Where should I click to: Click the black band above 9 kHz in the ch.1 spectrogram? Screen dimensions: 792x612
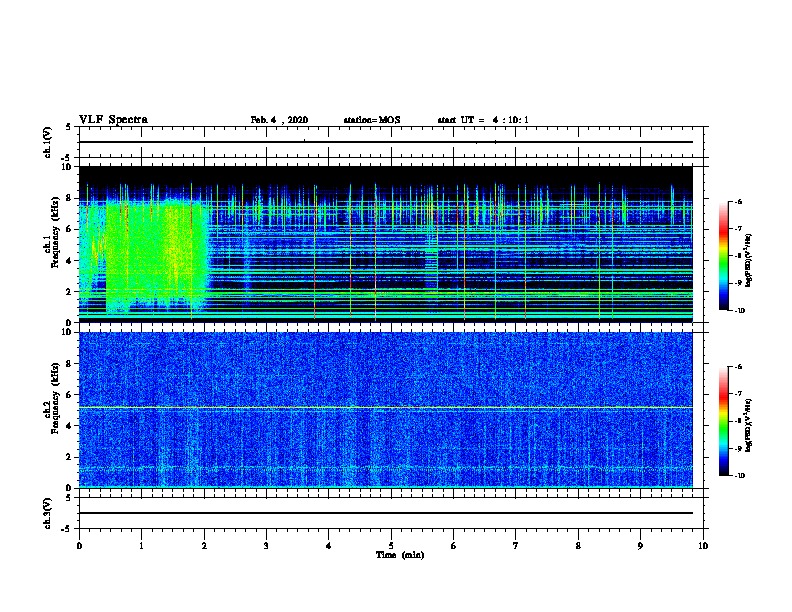[x=386, y=174]
